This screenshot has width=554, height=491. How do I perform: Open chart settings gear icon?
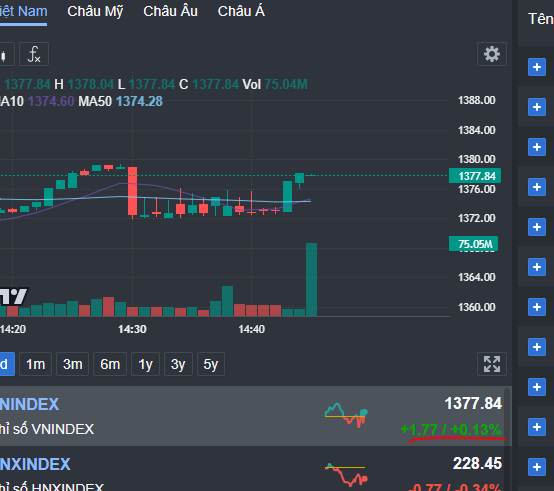tap(492, 54)
